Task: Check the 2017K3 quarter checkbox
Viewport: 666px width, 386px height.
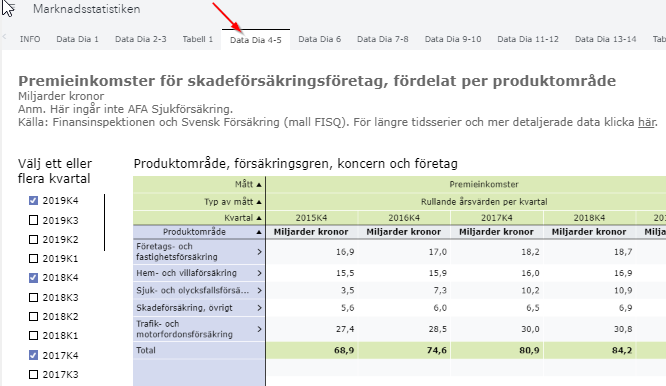Action: pyautogui.click(x=33, y=375)
